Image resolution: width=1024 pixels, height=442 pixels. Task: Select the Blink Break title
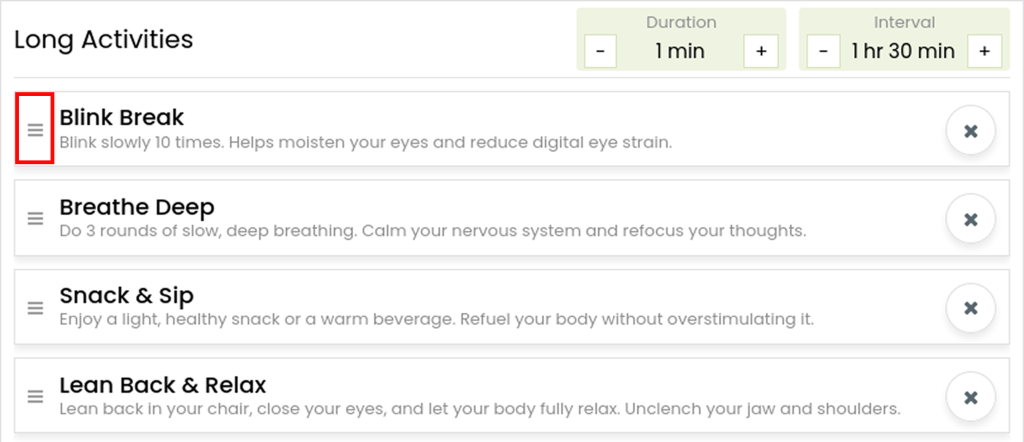coord(122,118)
